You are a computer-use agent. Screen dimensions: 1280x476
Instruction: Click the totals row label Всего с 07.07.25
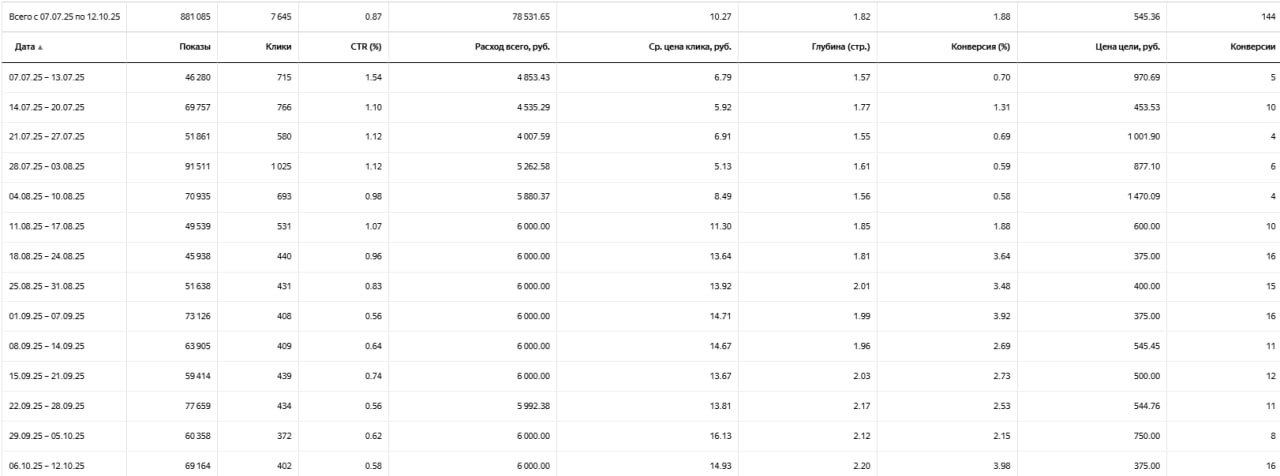point(63,16)
